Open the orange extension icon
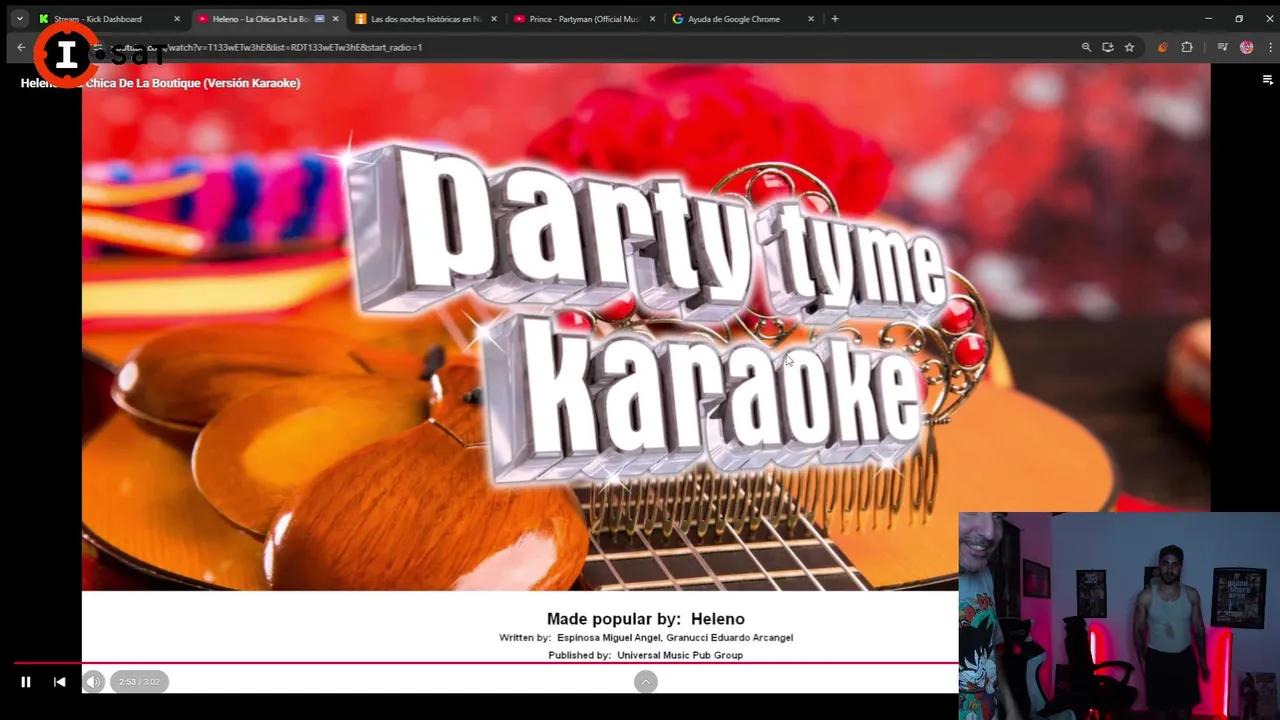 [x=1162, y=47]
